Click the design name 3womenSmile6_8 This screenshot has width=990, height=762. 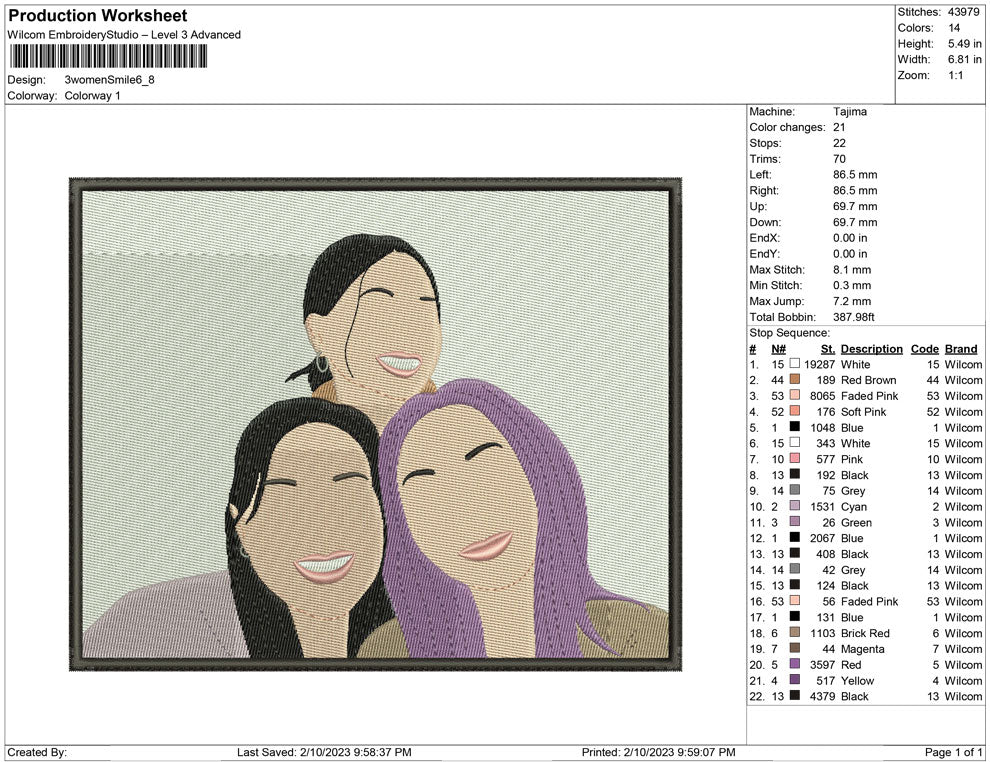click(x=110, y=80)
